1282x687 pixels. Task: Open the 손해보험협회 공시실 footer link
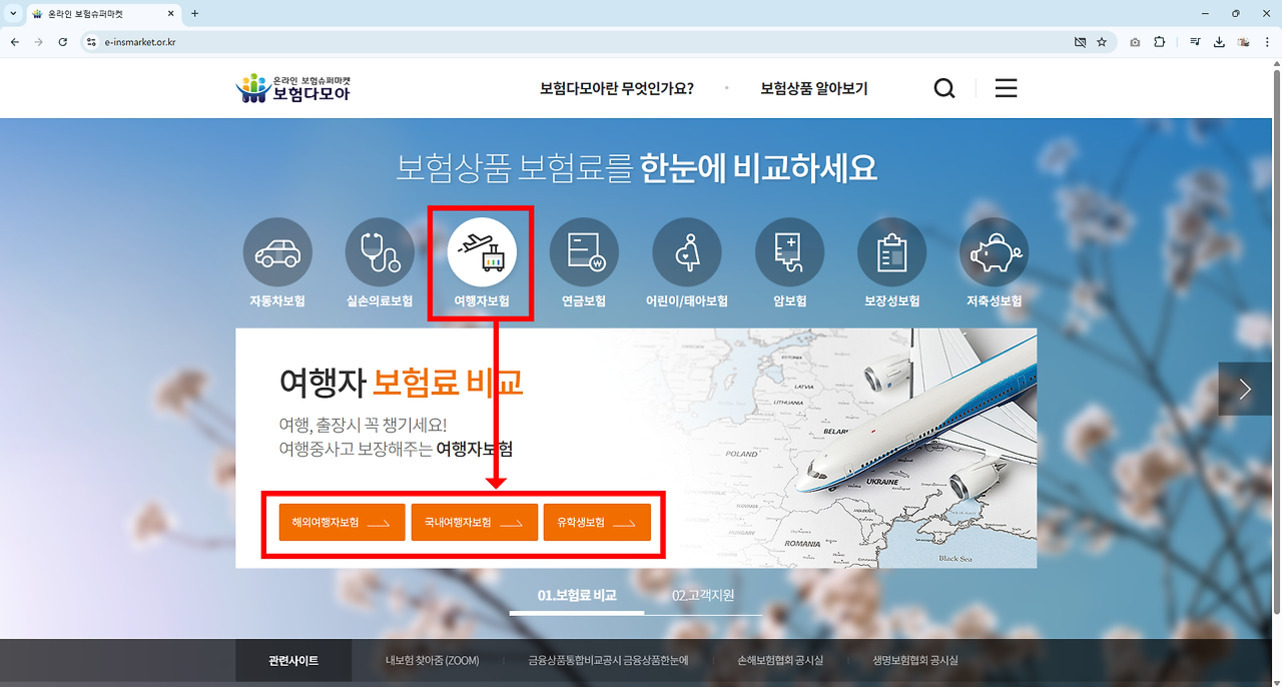778,660
